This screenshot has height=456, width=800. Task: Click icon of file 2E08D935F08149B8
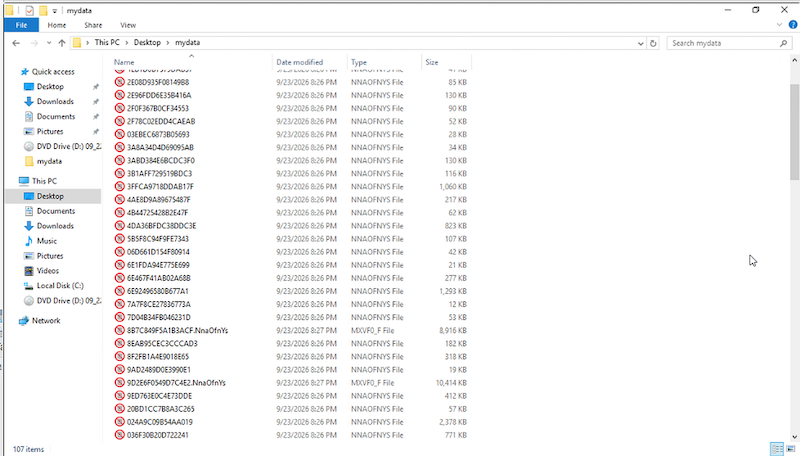click(119, 82)
